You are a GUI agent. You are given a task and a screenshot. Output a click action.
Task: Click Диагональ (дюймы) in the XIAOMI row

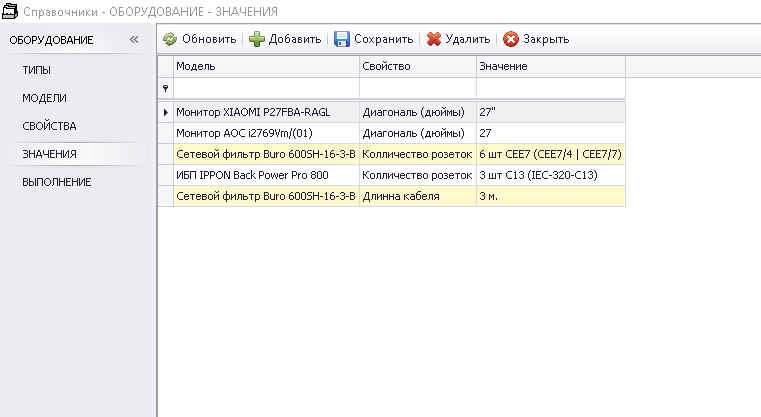pos(418,112)
